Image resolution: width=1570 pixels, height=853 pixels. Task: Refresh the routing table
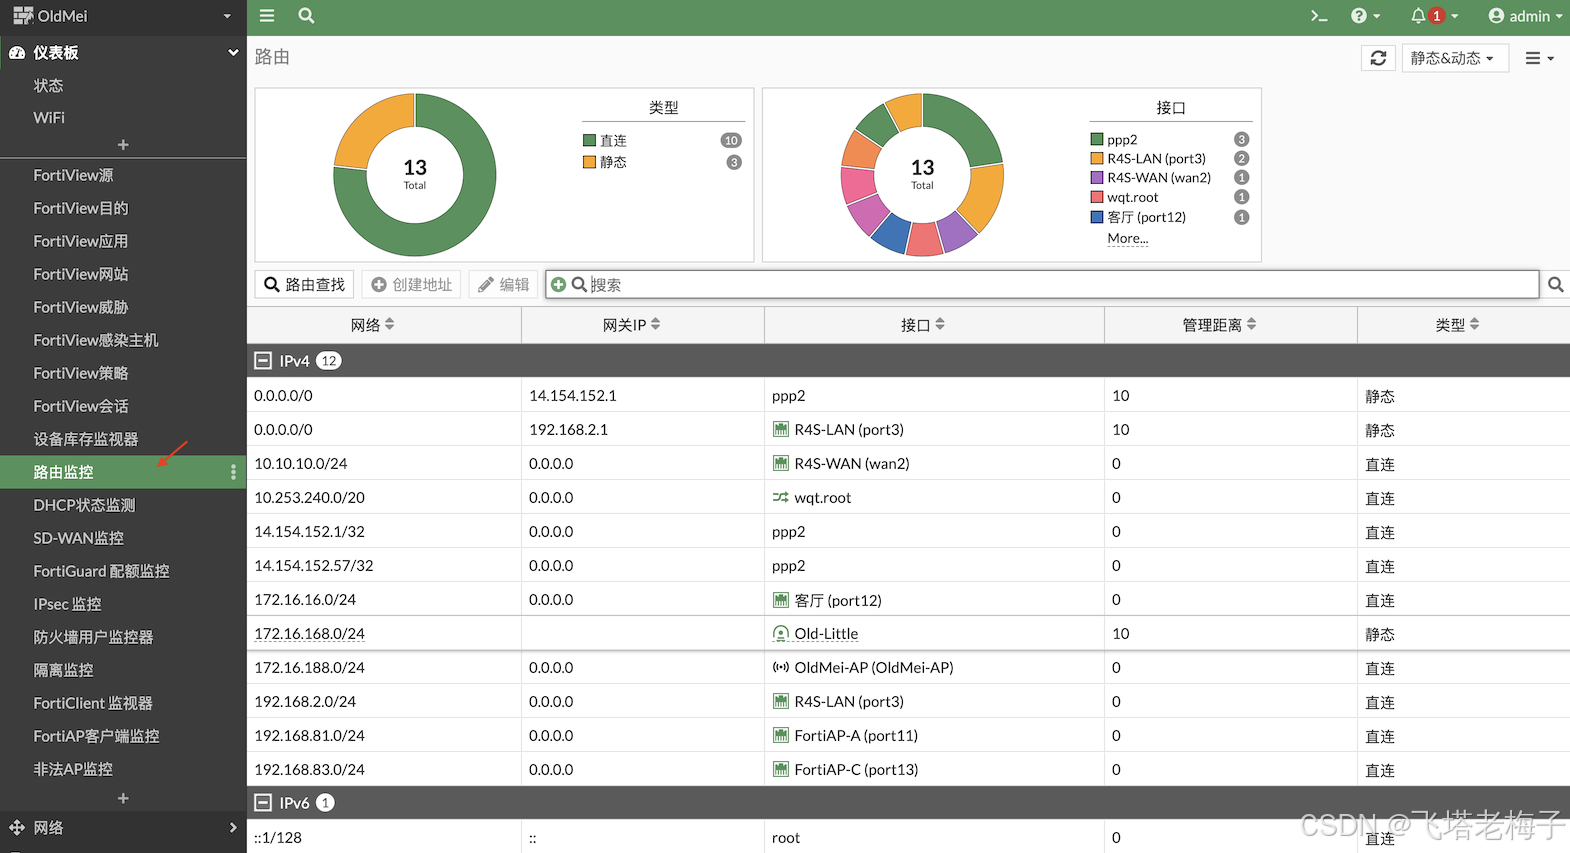[1378, 58]
